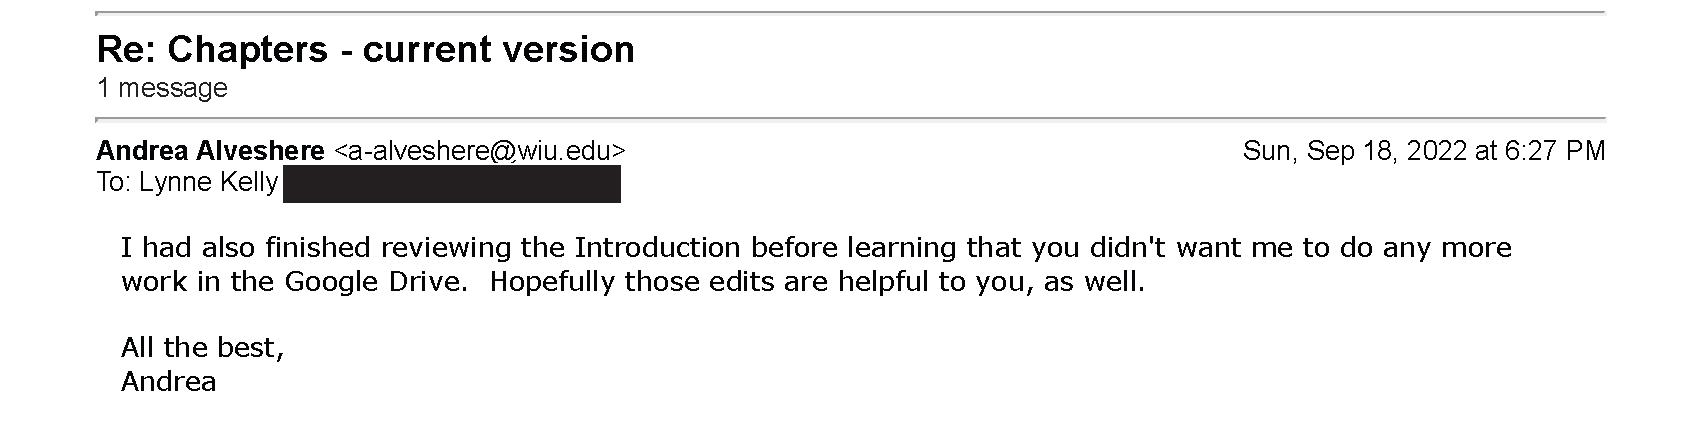The height and width of the screenshot is (441, 1700).
Task: Click the "Sun, Sep 18, 2022" date
Action: pos(1355,151)
